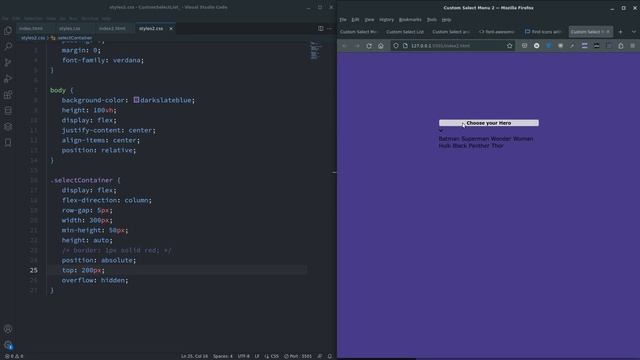Viewport: 640px width, 360px height.
Task: Open the Extensions view icon
Action: point(8,95)
